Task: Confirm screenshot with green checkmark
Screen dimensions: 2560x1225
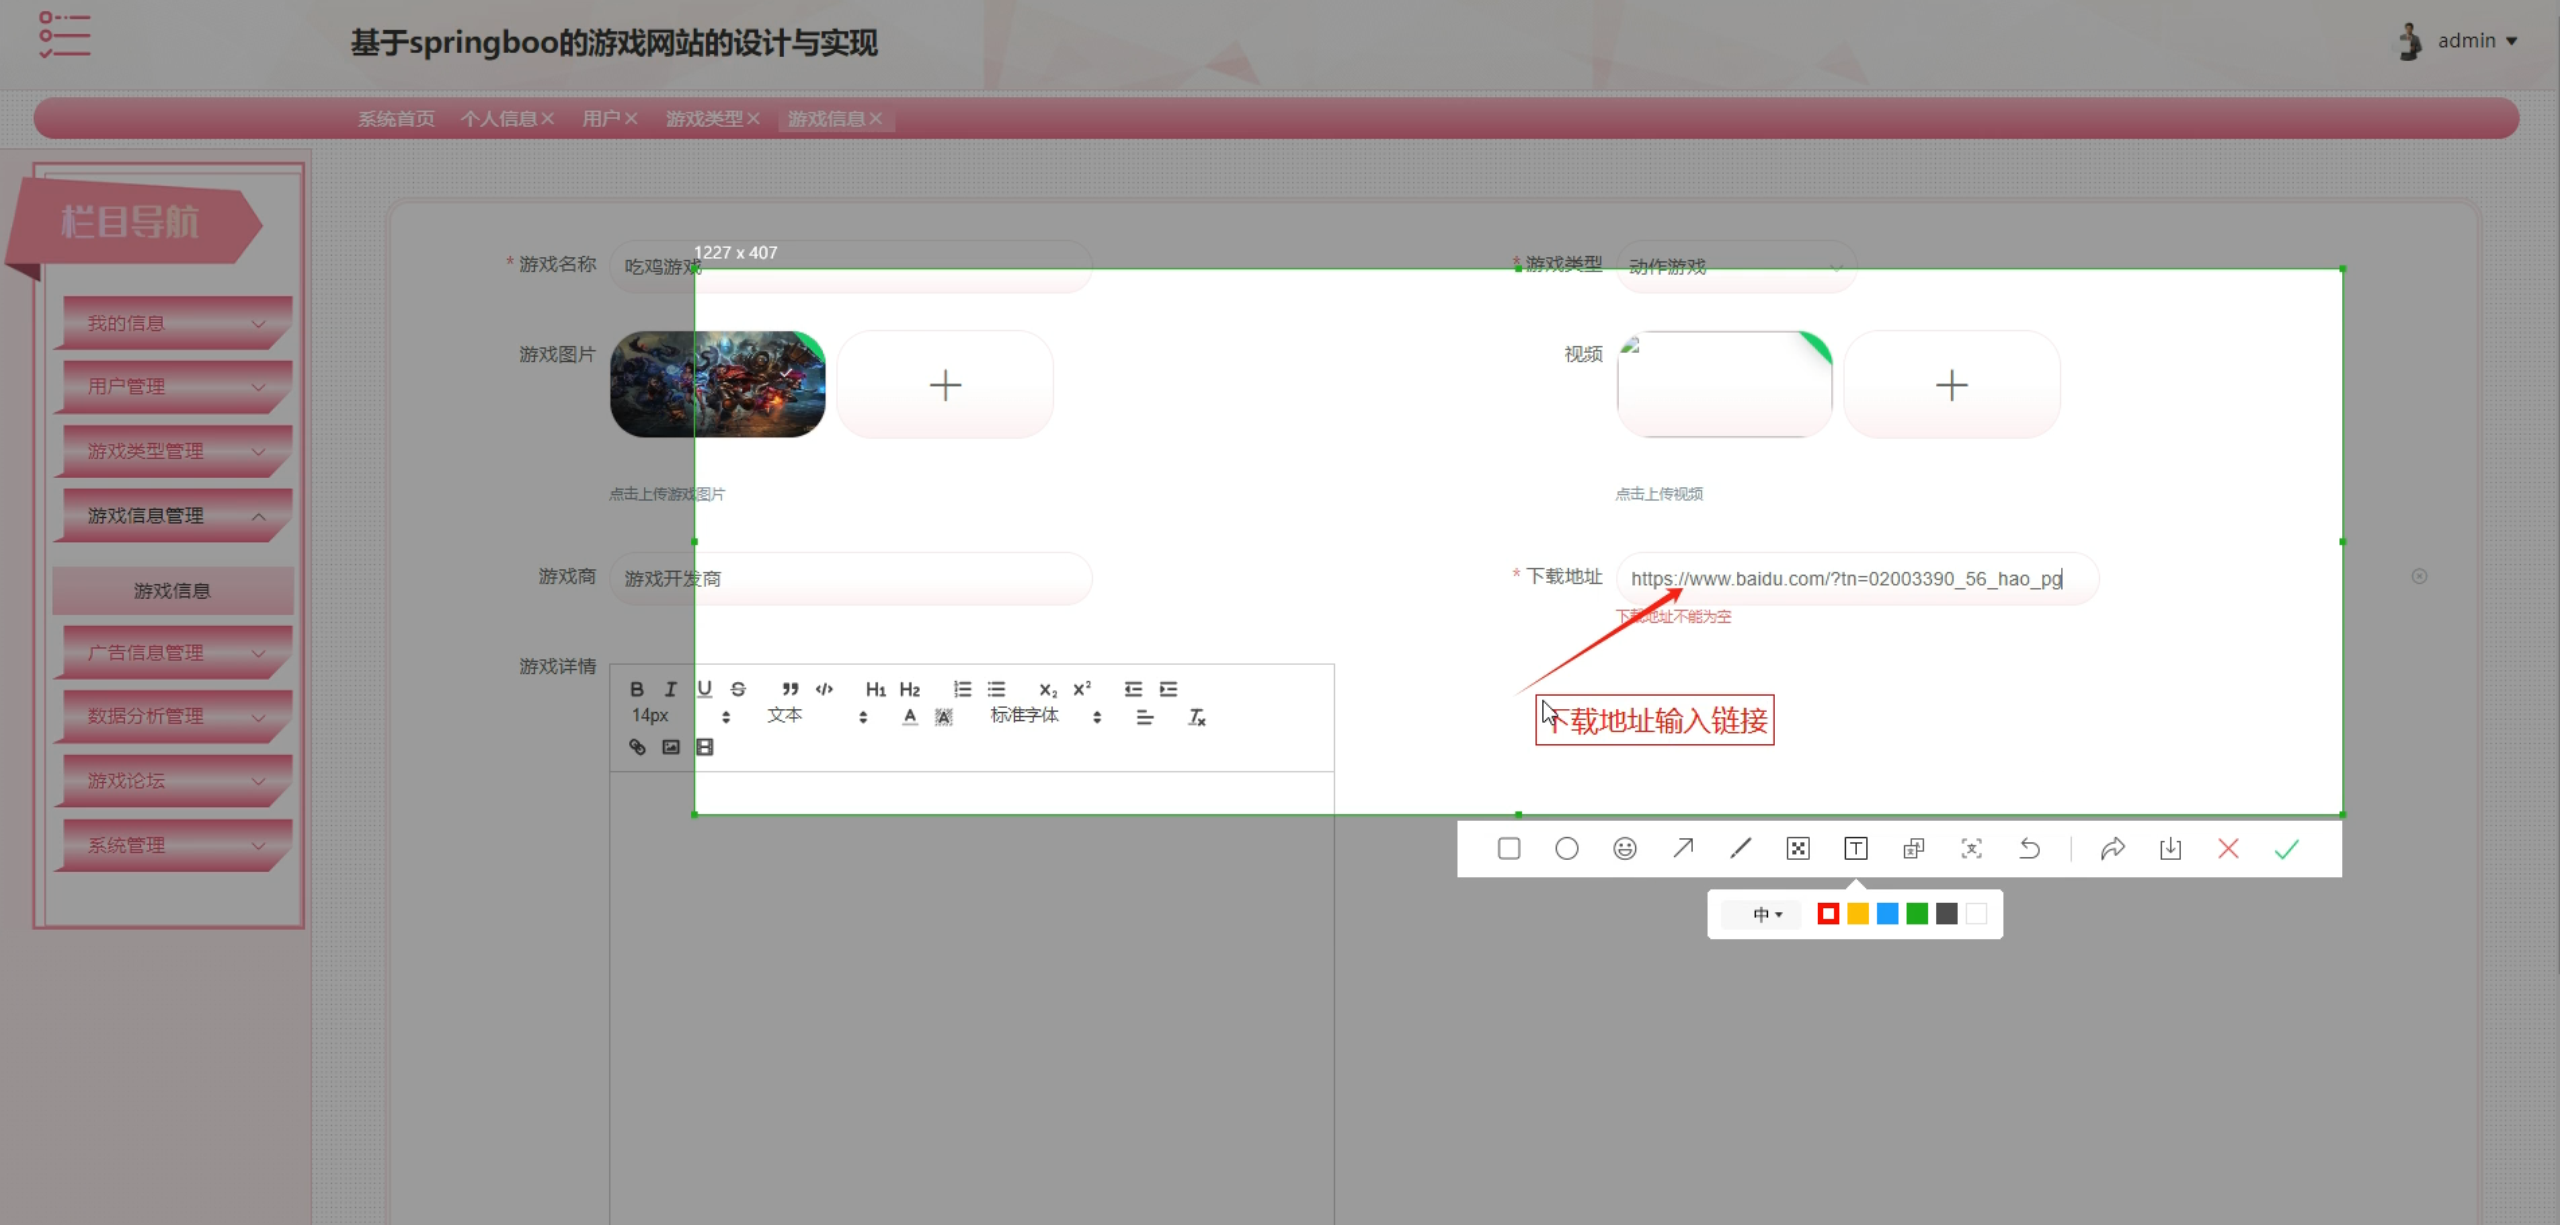Action: pos(2287,849)
